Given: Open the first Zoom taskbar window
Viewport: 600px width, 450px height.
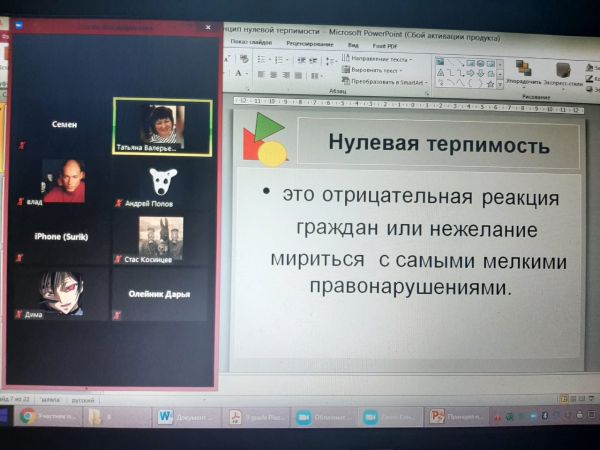Looking at the screenshot, I should point(303,417).
